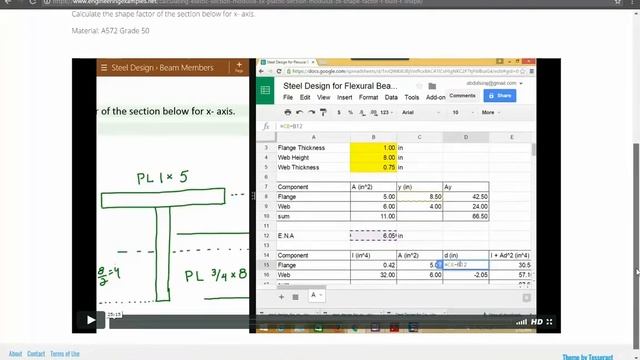Click the E.N.A value cell 6.05
The image size is (640, 360).
click(373, 236)
